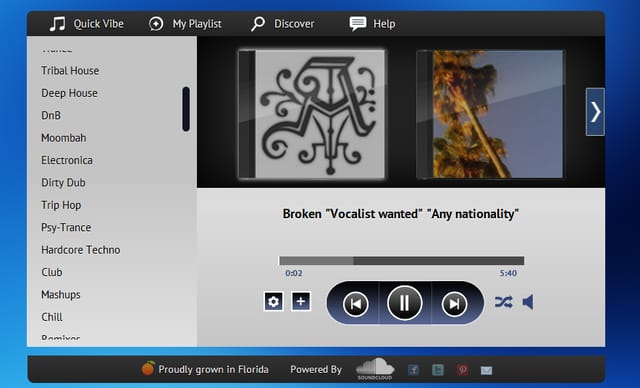Image resolution: width=640 pixels, height=388 pixels.
Task: Open the SoundCloud logo link
Action: [x=375, y=369]
